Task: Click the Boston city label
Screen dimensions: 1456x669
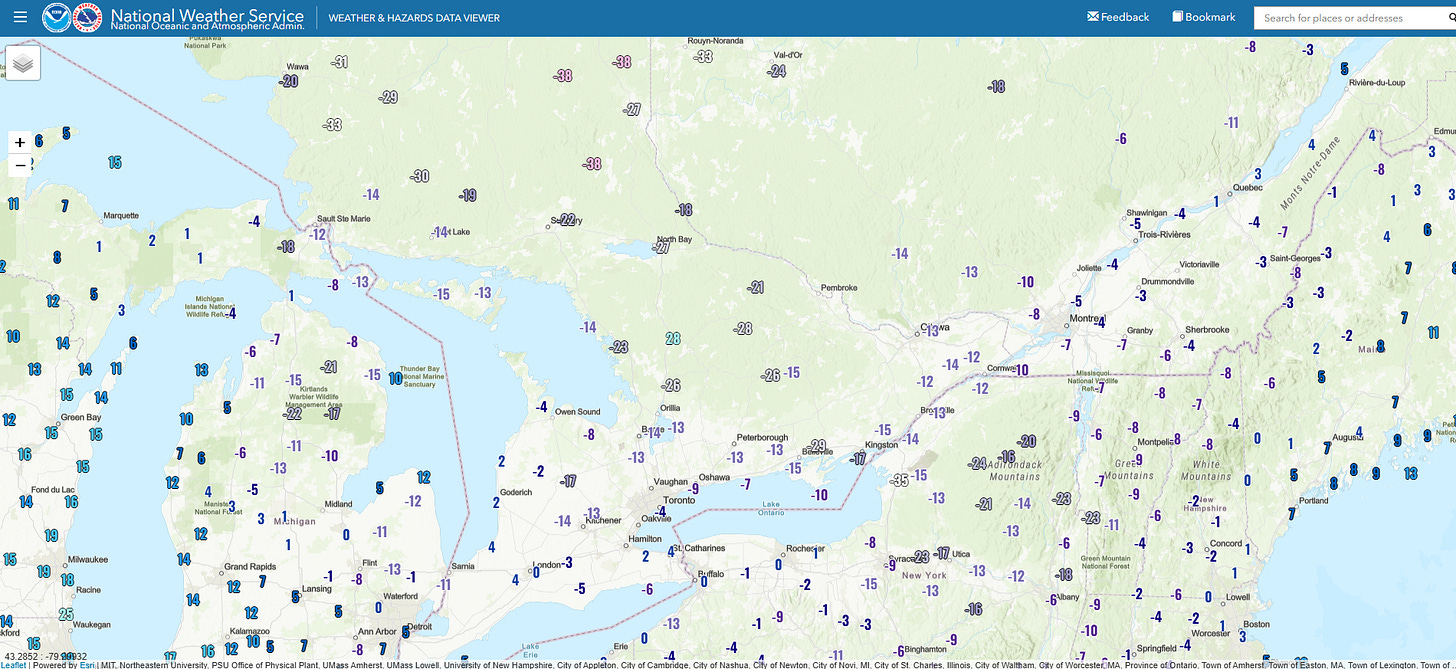Action: pos(1257,624)
